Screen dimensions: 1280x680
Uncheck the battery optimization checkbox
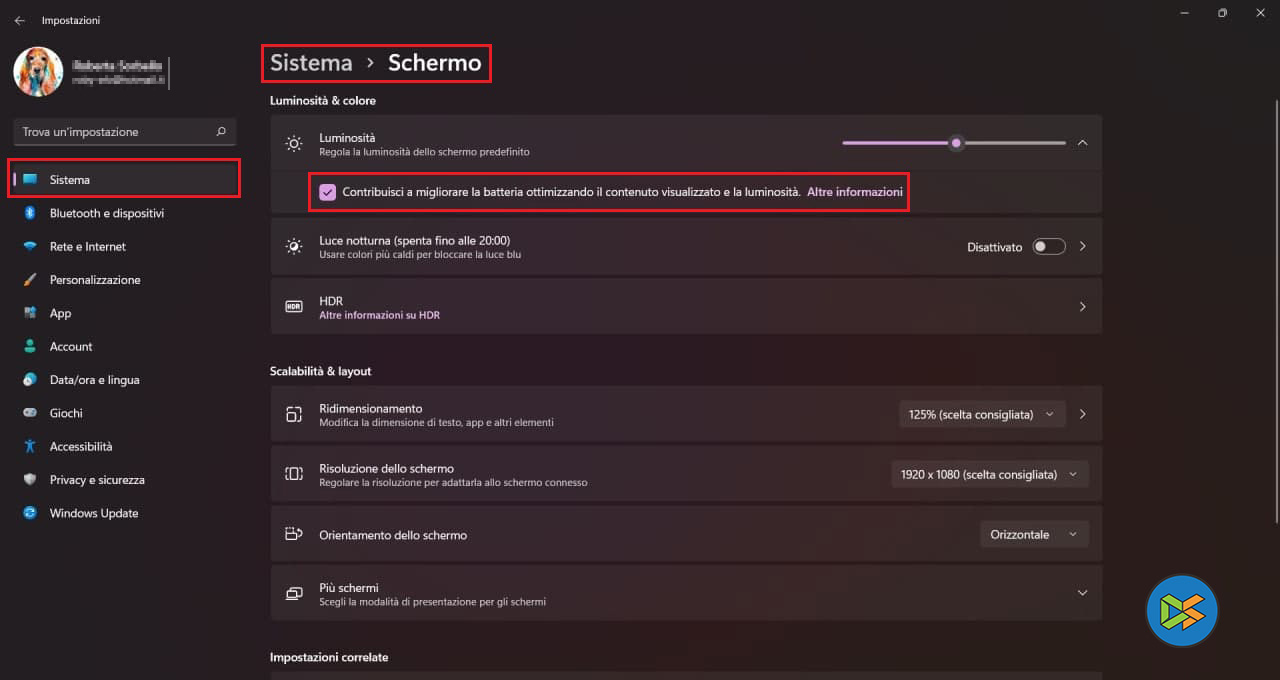pos(328,192)
